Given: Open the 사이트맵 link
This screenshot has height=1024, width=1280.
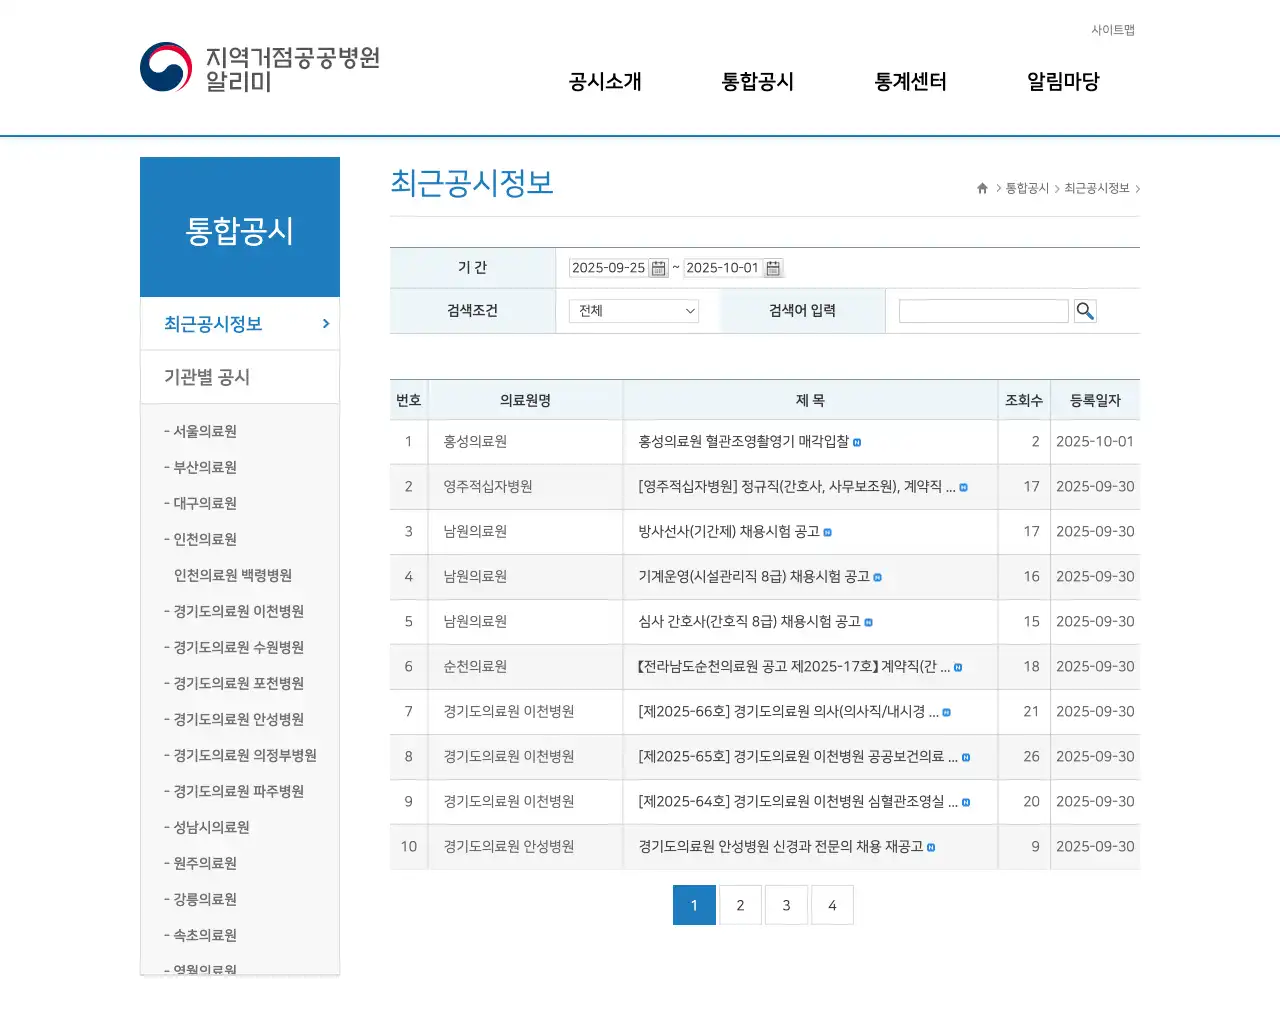Looking at the screenshot, I should pos(1112,30).
